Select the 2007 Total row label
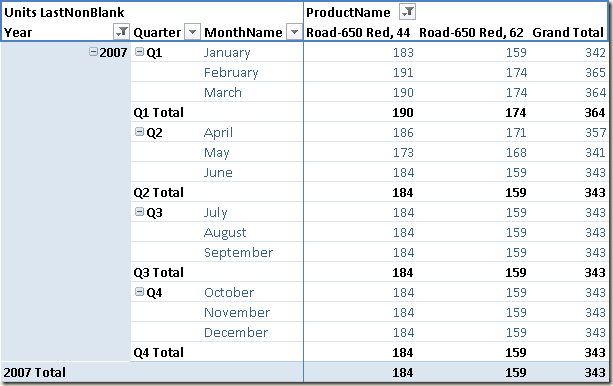Screen dimensions: 613x386 (x=35, y=372)
